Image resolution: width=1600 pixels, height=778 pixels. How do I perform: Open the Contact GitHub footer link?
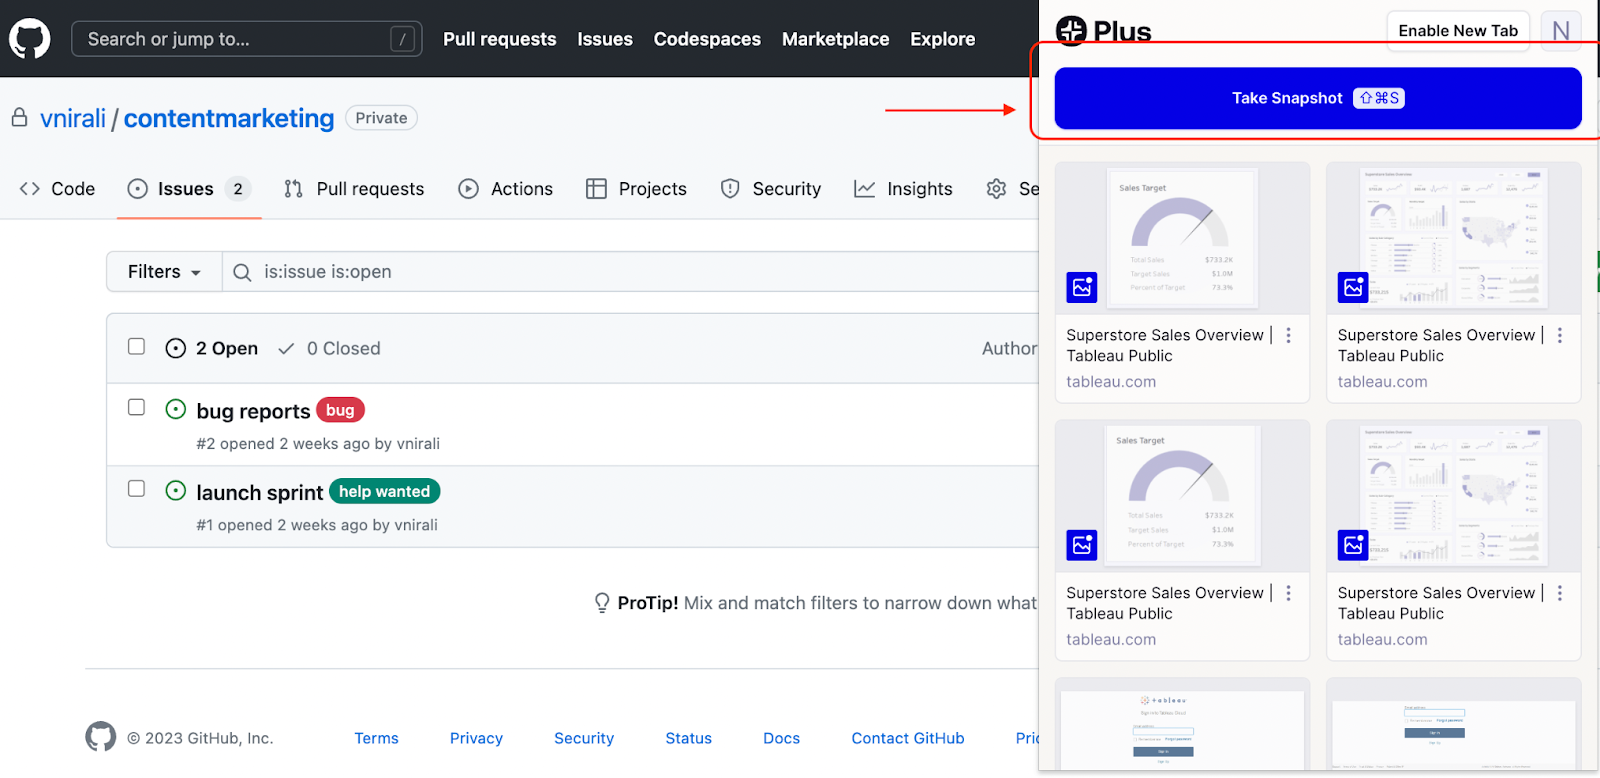click(908, 738)
